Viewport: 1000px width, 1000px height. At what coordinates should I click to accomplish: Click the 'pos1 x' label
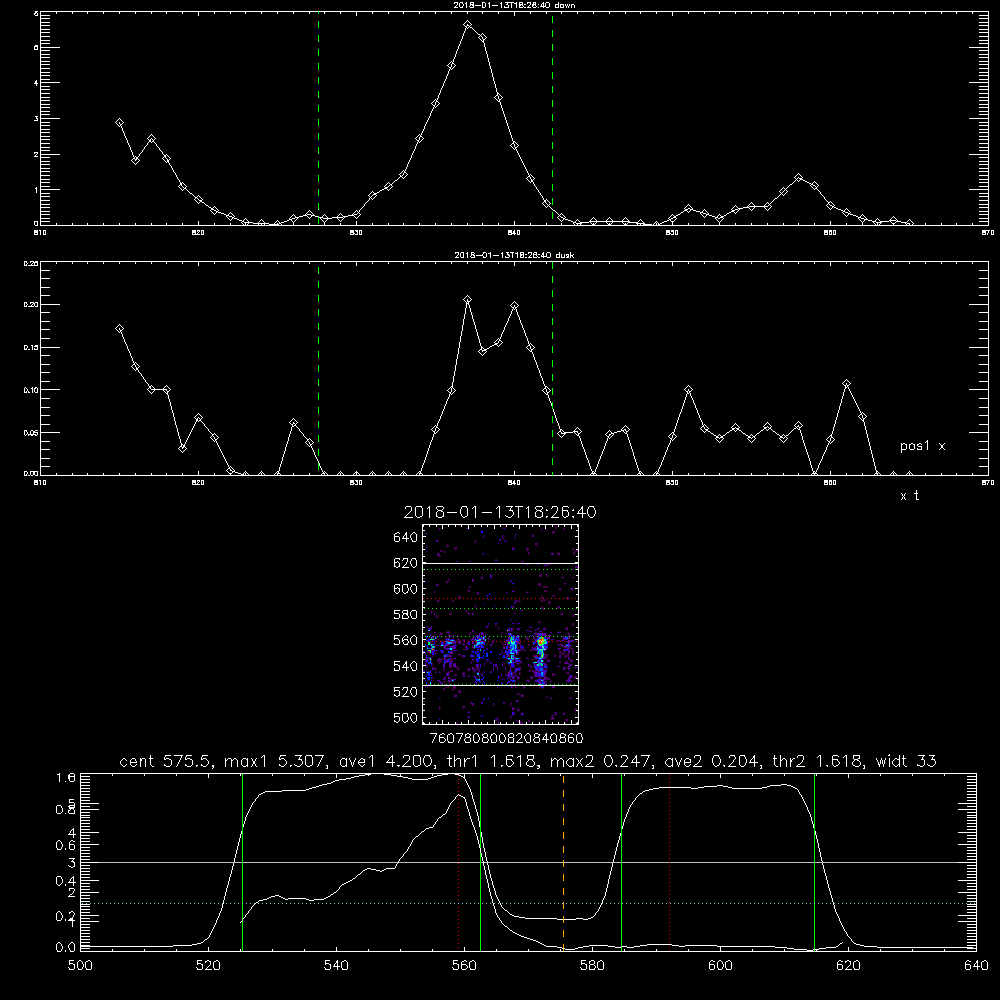coord(922,446)
